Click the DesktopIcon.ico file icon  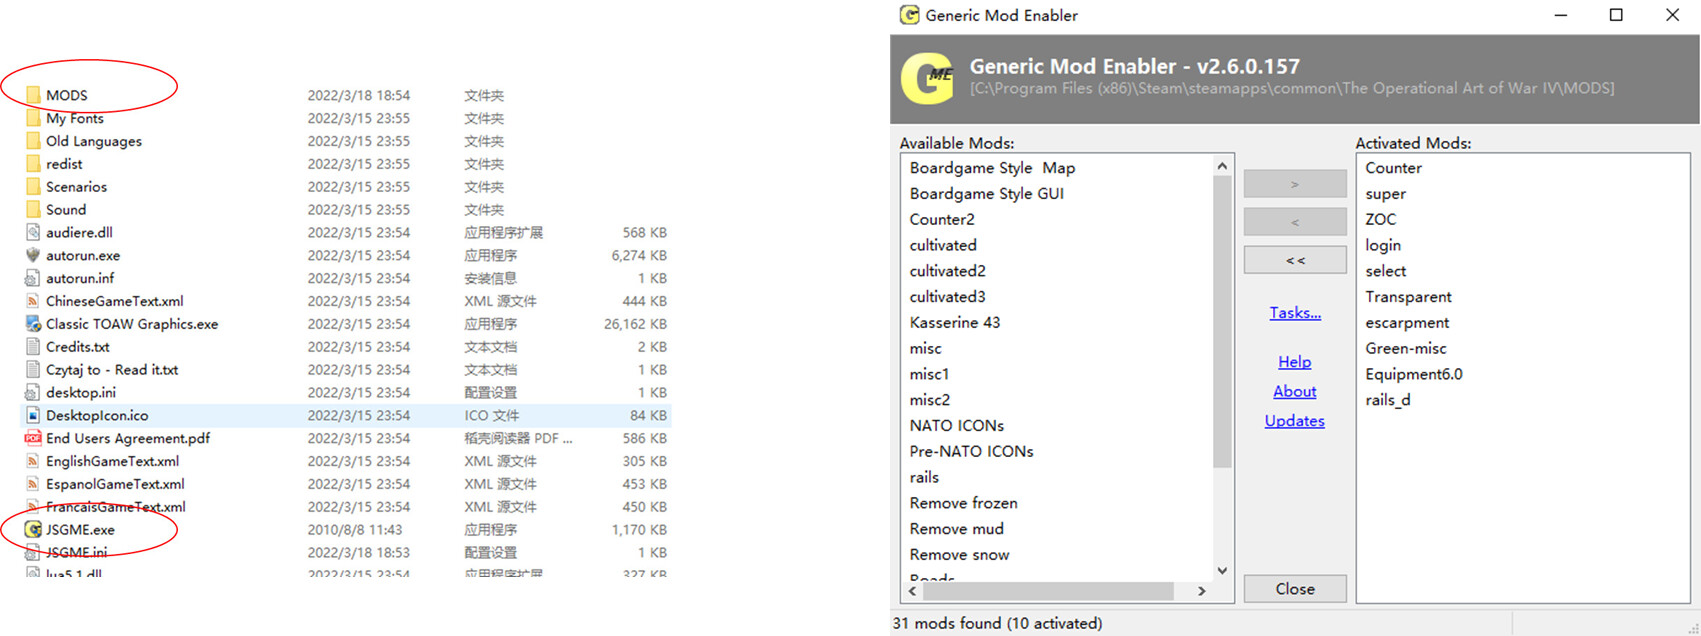33,415
